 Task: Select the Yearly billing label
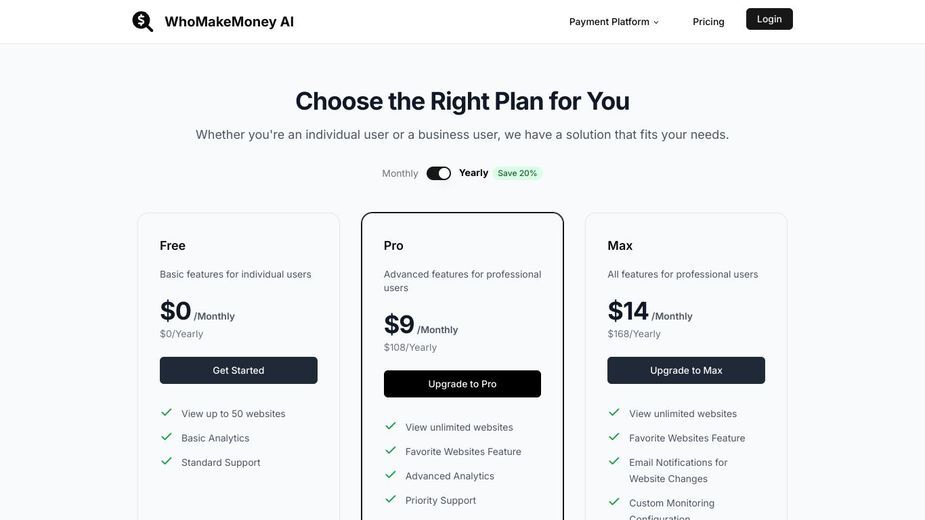474,173
